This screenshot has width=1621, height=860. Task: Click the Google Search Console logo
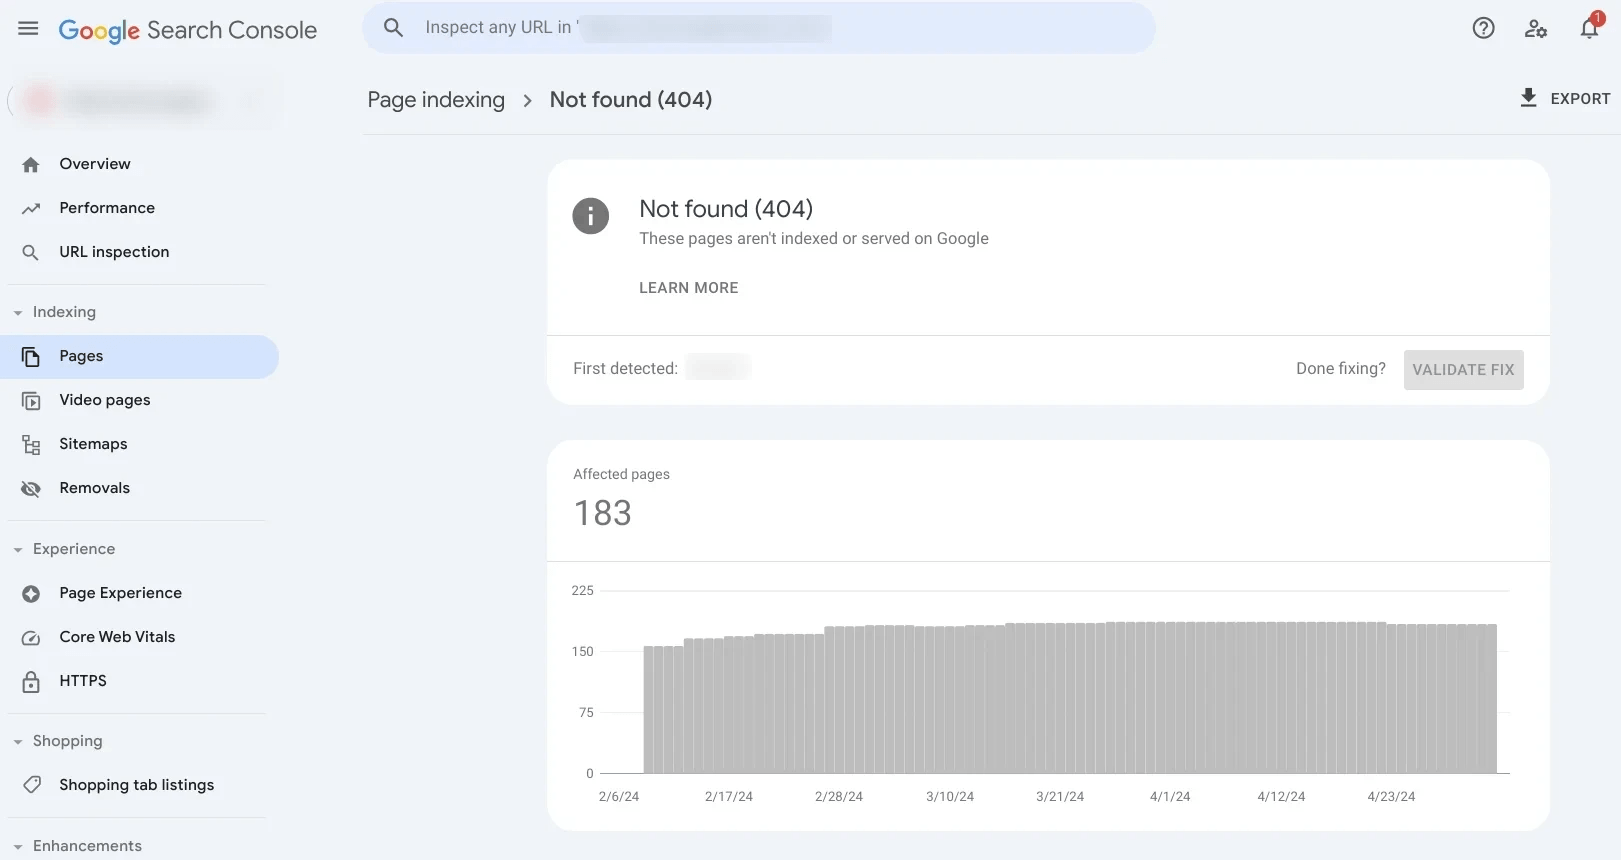click(187, 30)
